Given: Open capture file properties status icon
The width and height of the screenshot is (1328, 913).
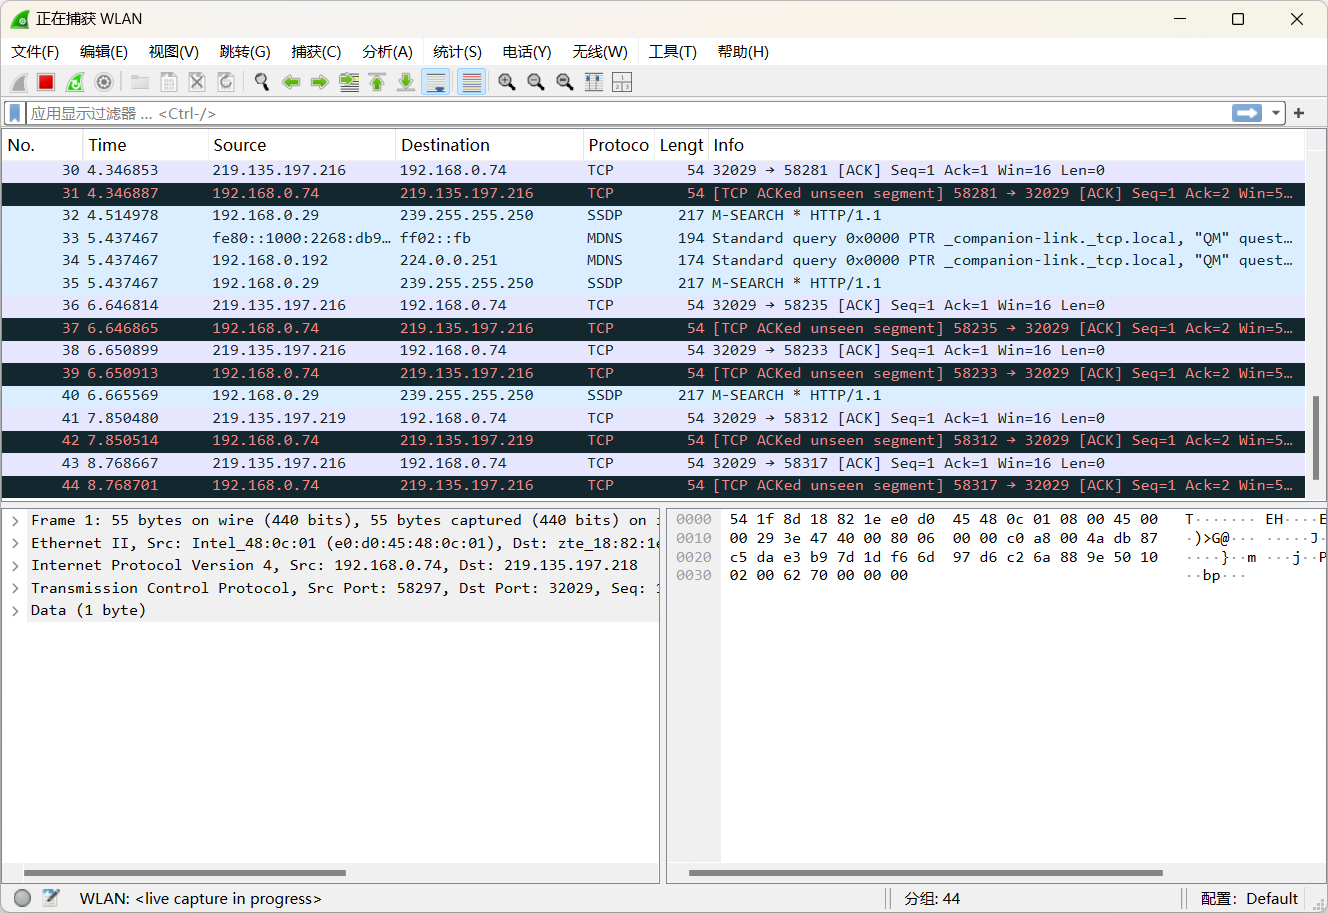Looking at the screenshot, I should [51, 898].
